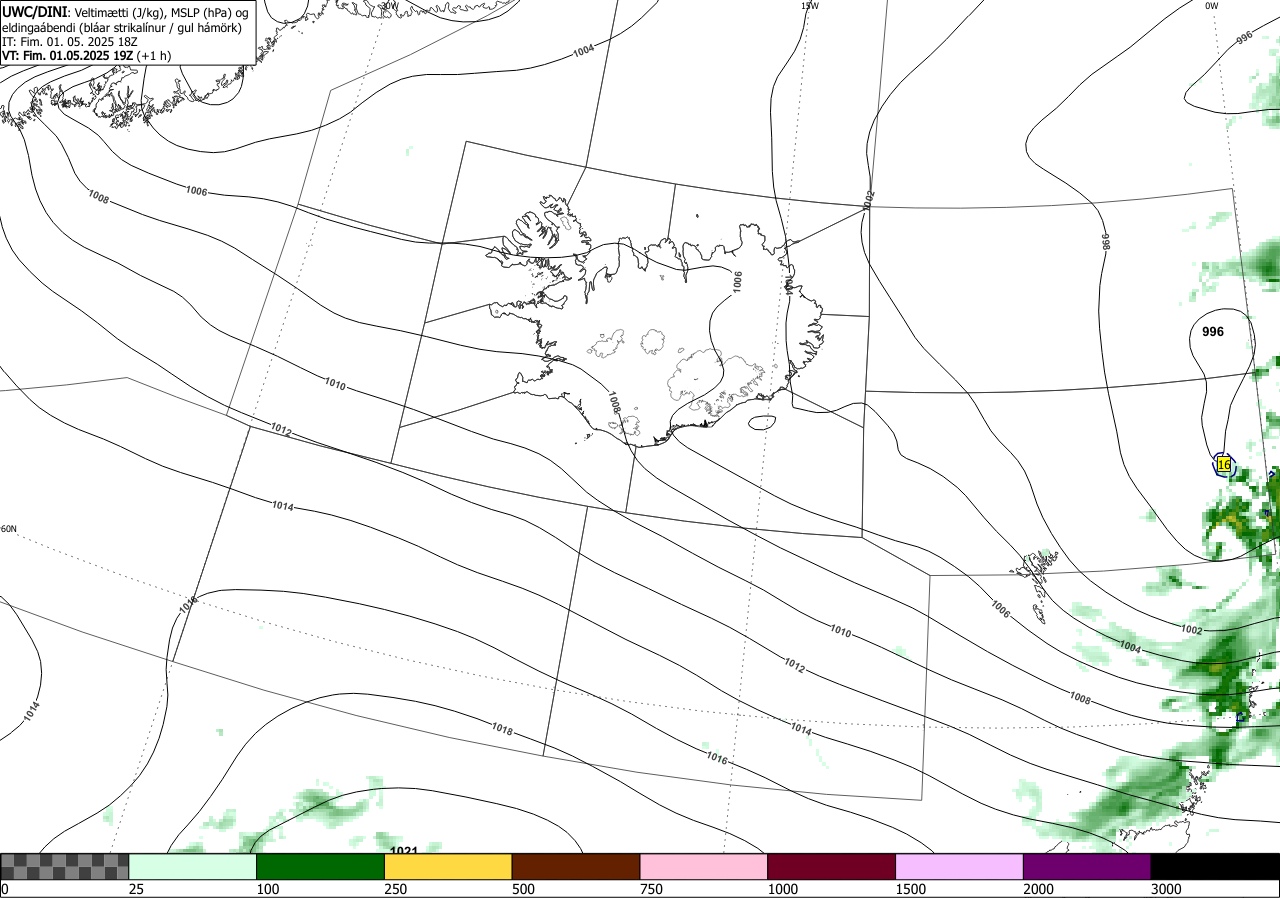Choose the pink 750–1000 legend swatch
This screenshot has height=898, width=1280.
coord(704,866)
